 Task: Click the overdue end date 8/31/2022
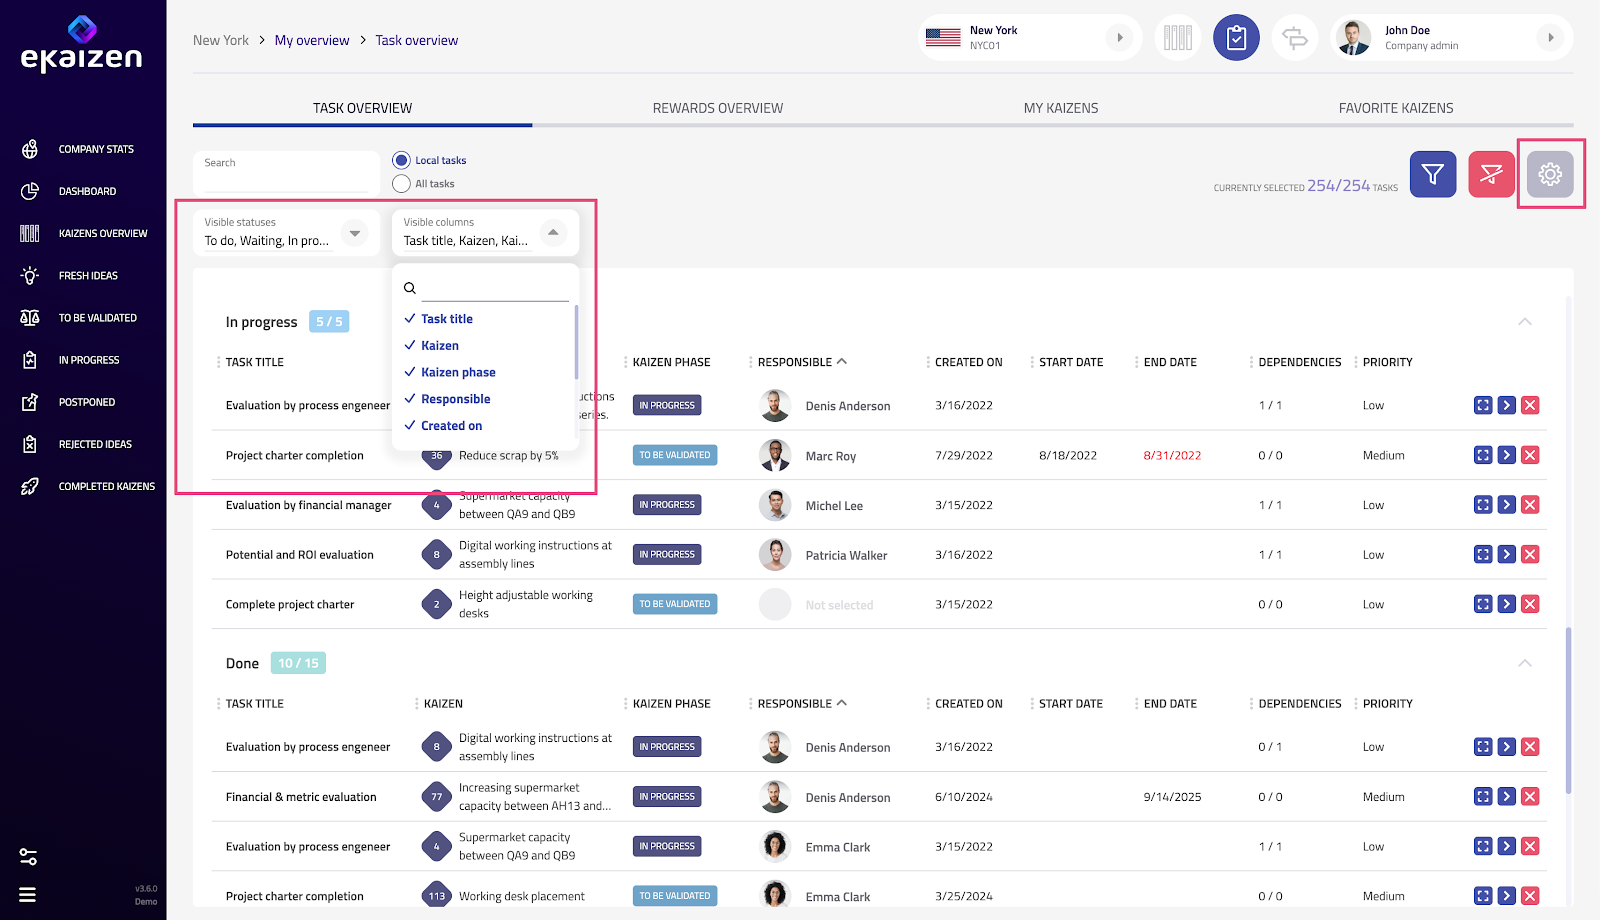[x=1172, y=456]
